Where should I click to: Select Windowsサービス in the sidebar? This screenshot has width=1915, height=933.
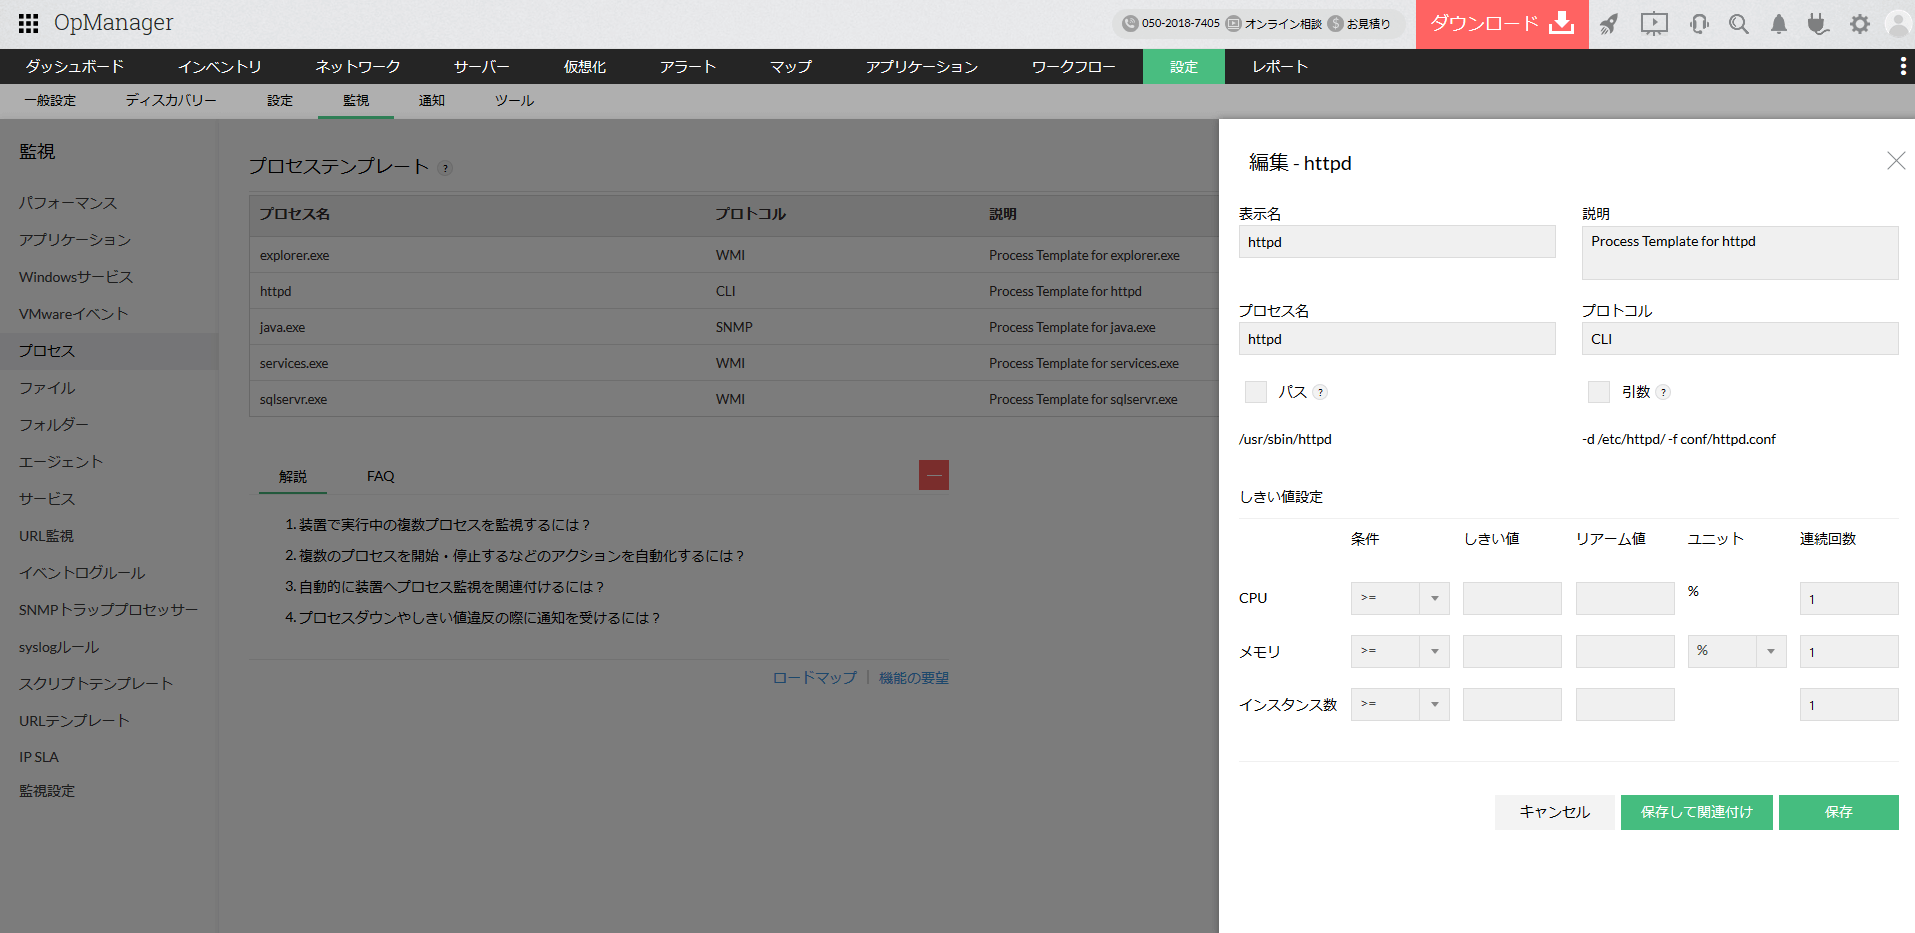click(76, 277)
